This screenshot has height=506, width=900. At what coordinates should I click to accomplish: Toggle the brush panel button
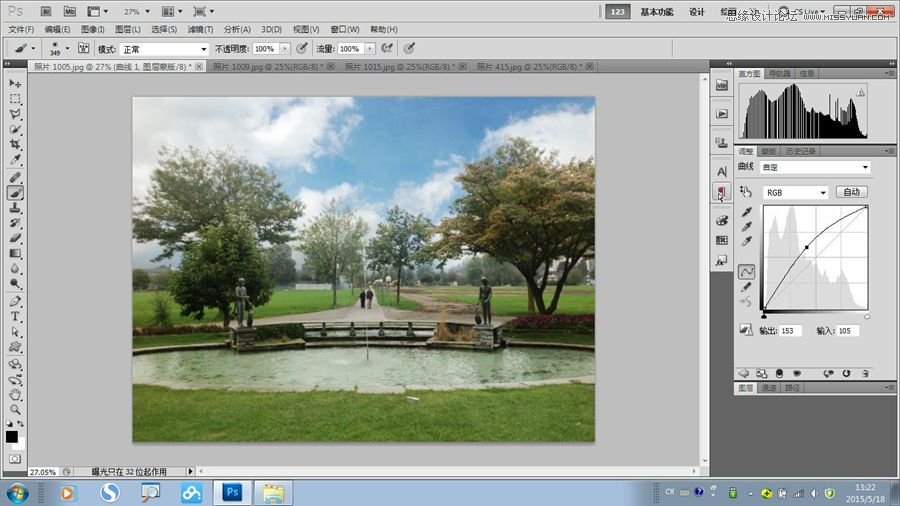pyautogui.click(x=84, y=49)
